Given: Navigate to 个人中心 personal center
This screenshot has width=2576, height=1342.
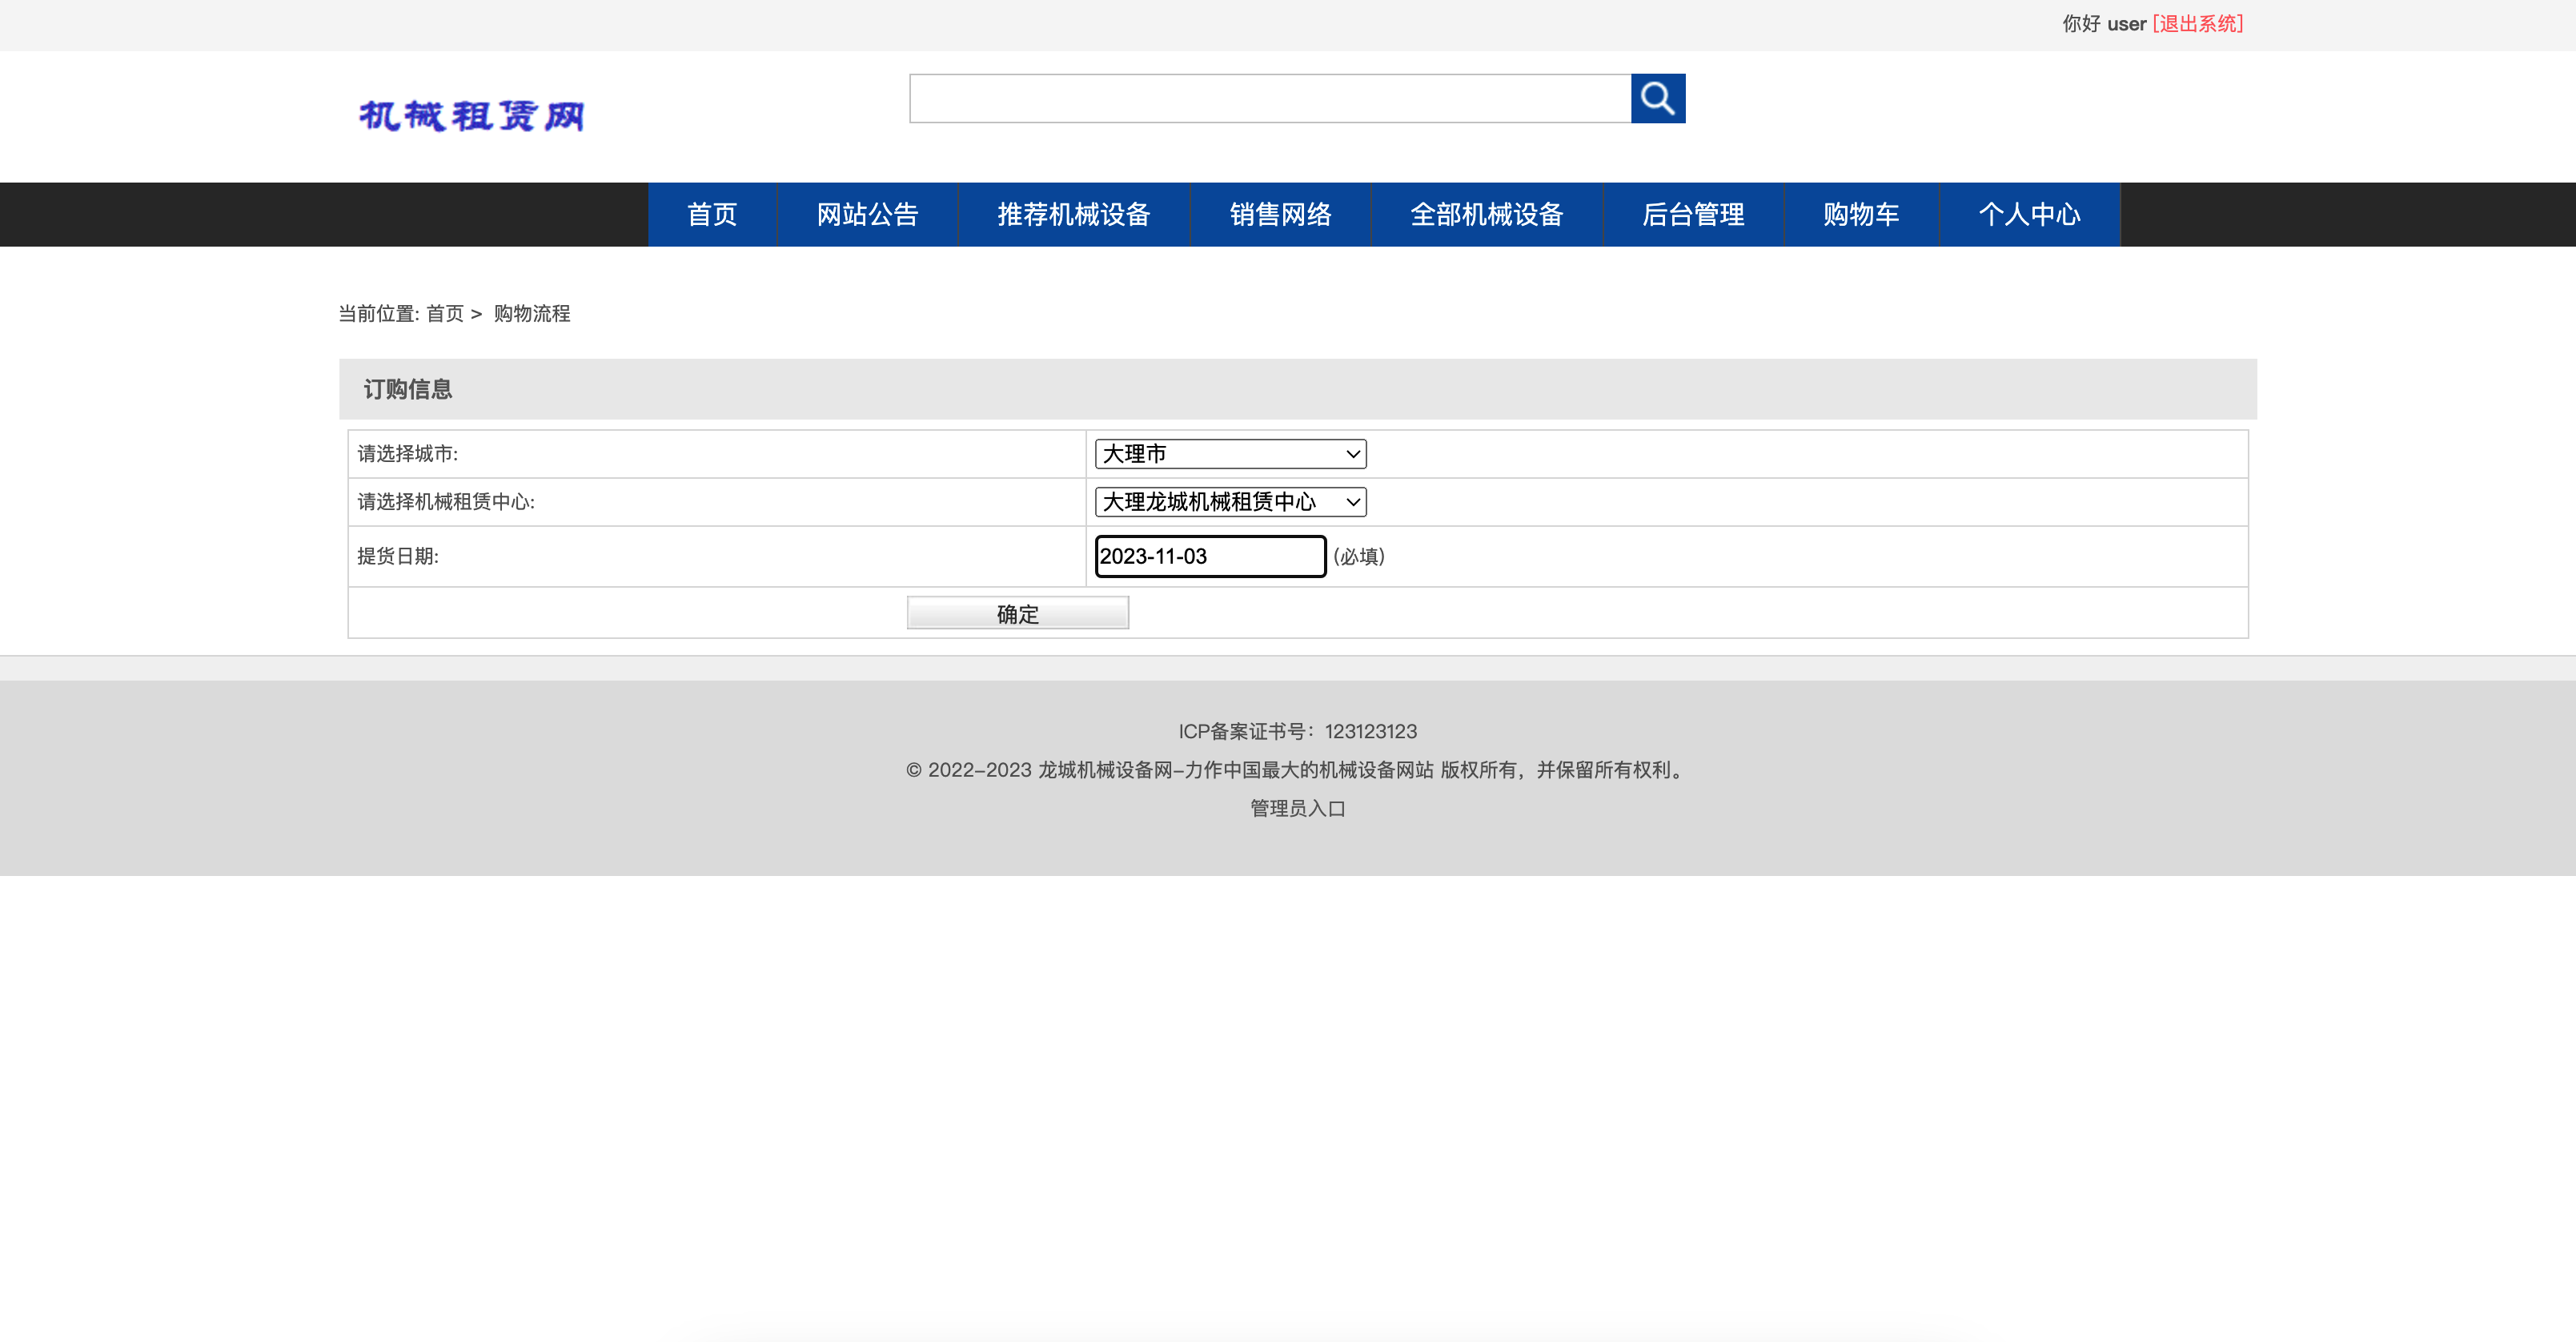Looking at the screenshot, I should [x=2029, y=214].
